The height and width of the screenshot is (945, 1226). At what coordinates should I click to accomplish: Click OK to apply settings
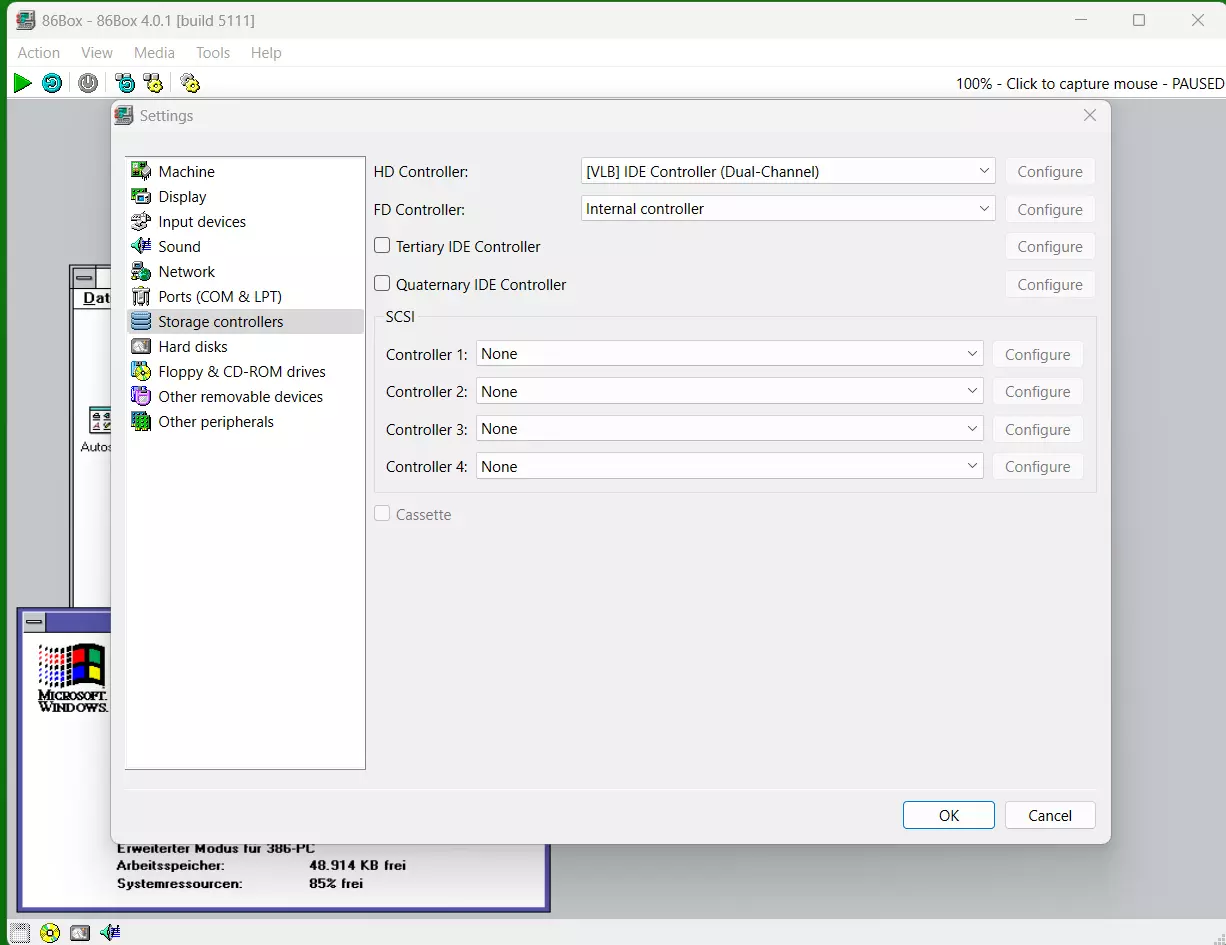949,815
